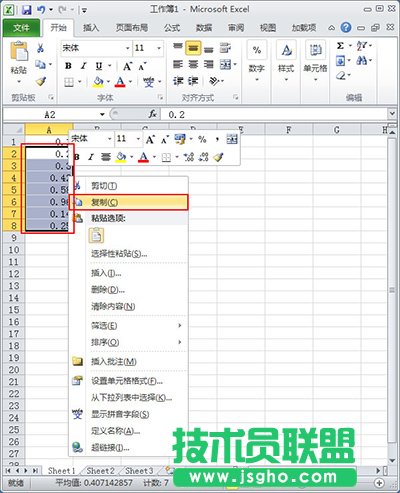
Task: Click the ribbon fill color bucket
Action: tap(98, 81)
